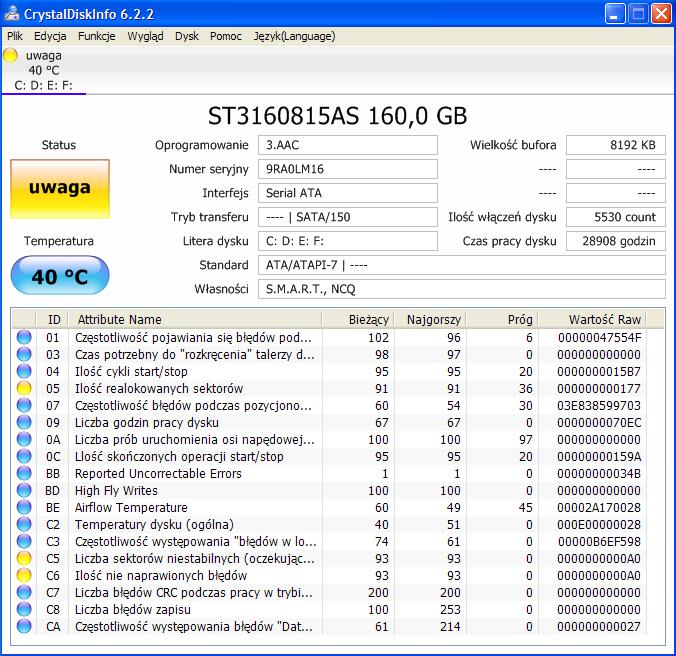Select row Ilość nie naprawionych błędów
The height and width of the screenshot is (656, 676).
coord(331,575)
